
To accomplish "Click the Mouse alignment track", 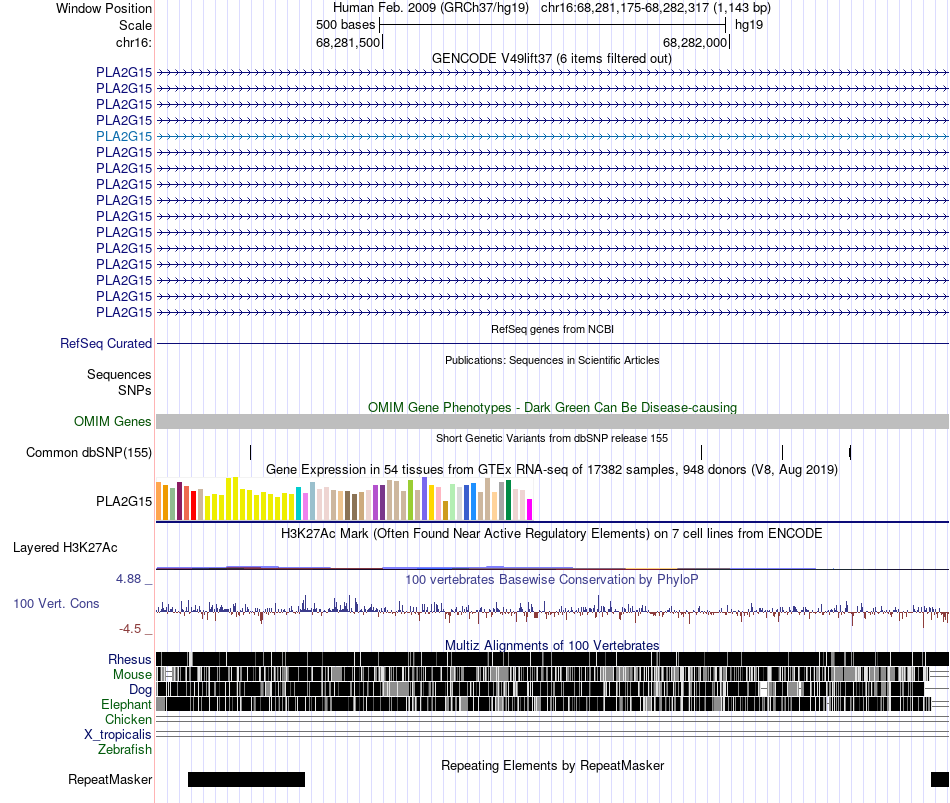I will tap(552, 675).
